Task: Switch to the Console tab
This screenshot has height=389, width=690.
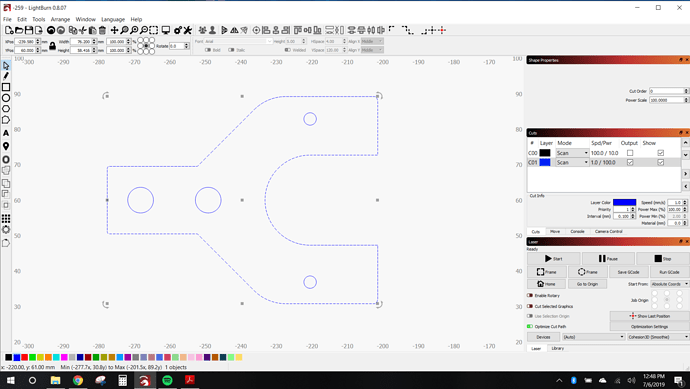Action: [577, 231]
